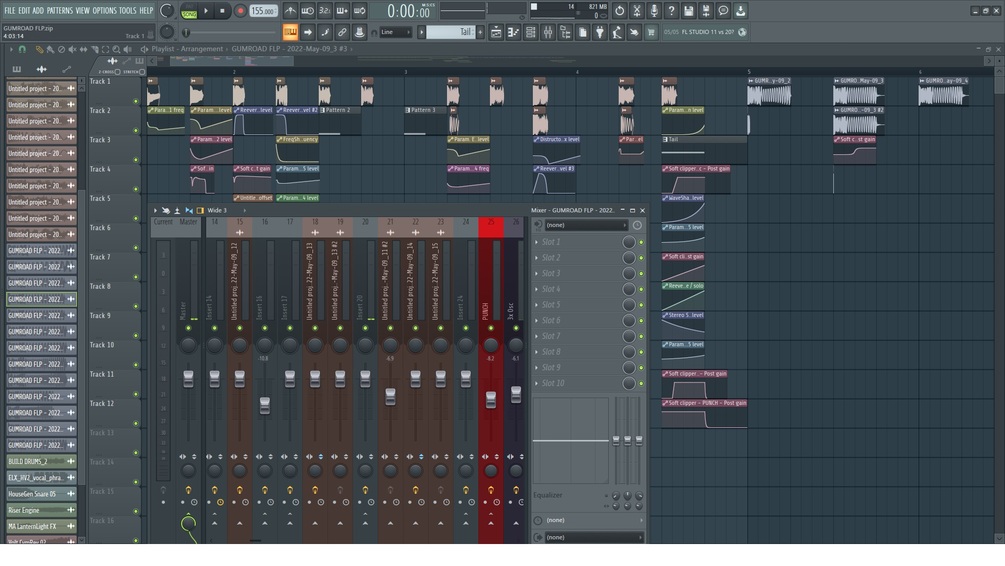
Task: Click the Master track volume fader
Action: tap(188, 378)
